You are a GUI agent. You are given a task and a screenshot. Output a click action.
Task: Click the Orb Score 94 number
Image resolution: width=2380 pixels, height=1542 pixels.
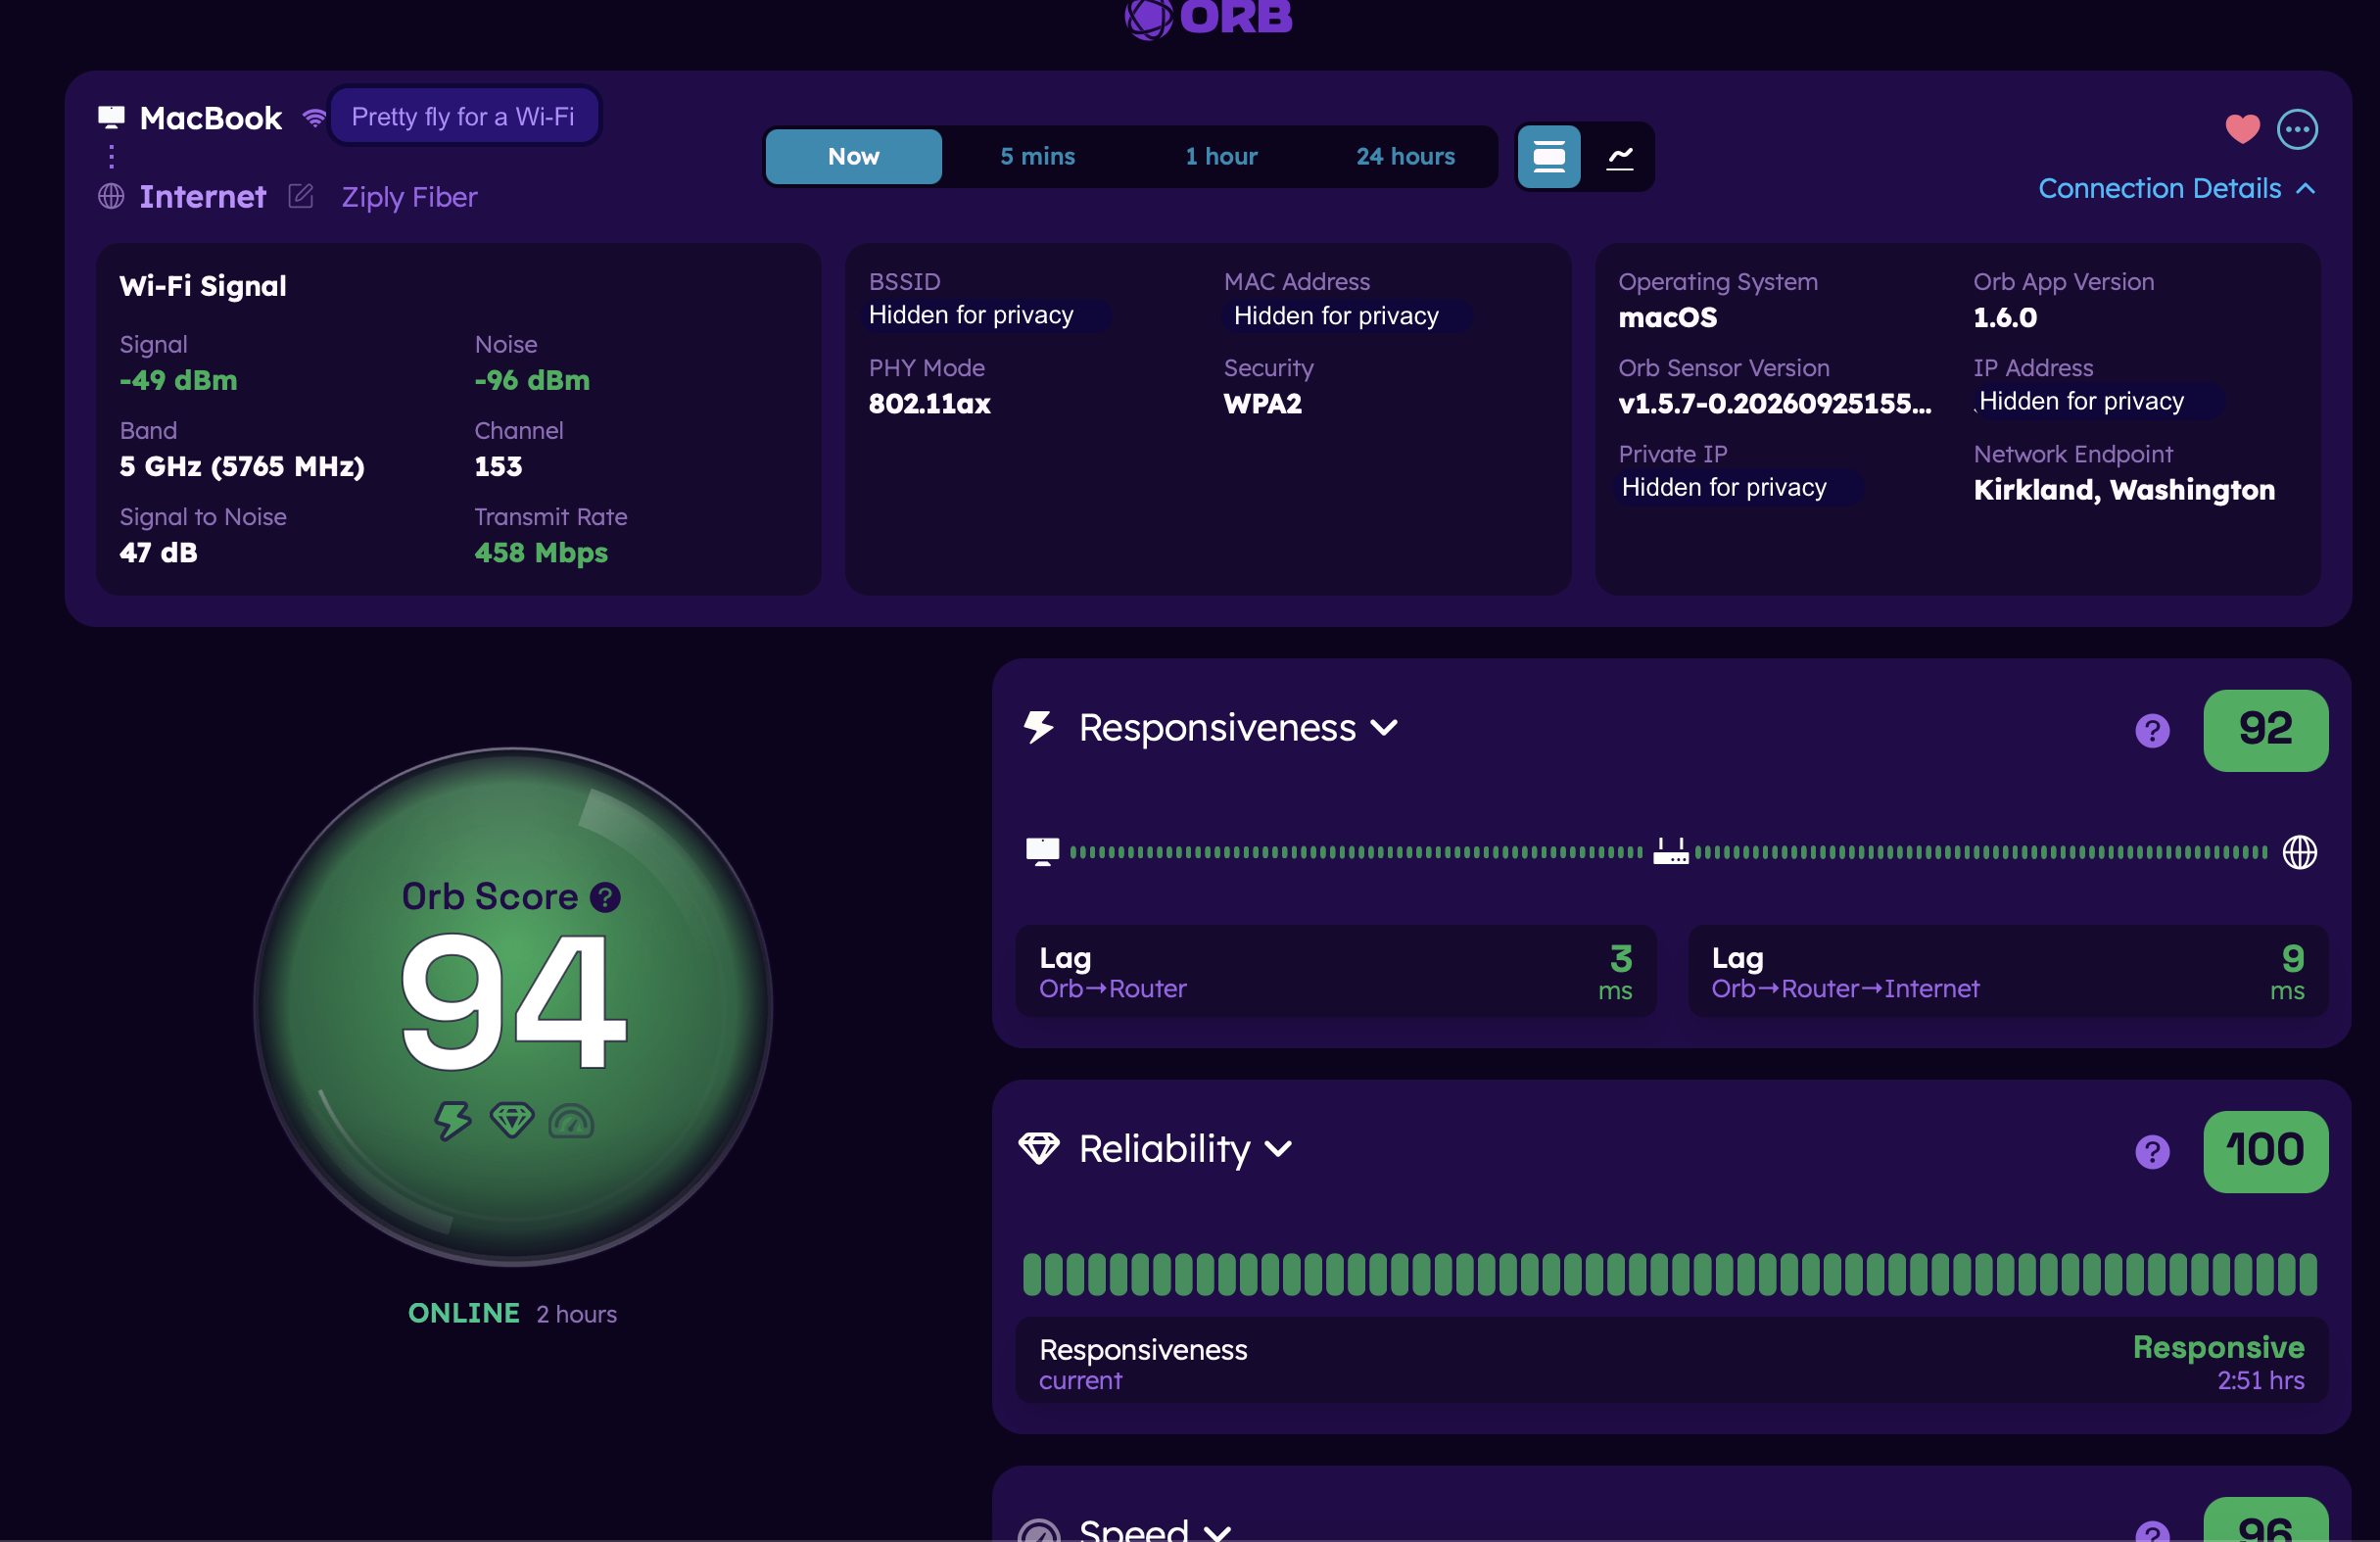513,1001
